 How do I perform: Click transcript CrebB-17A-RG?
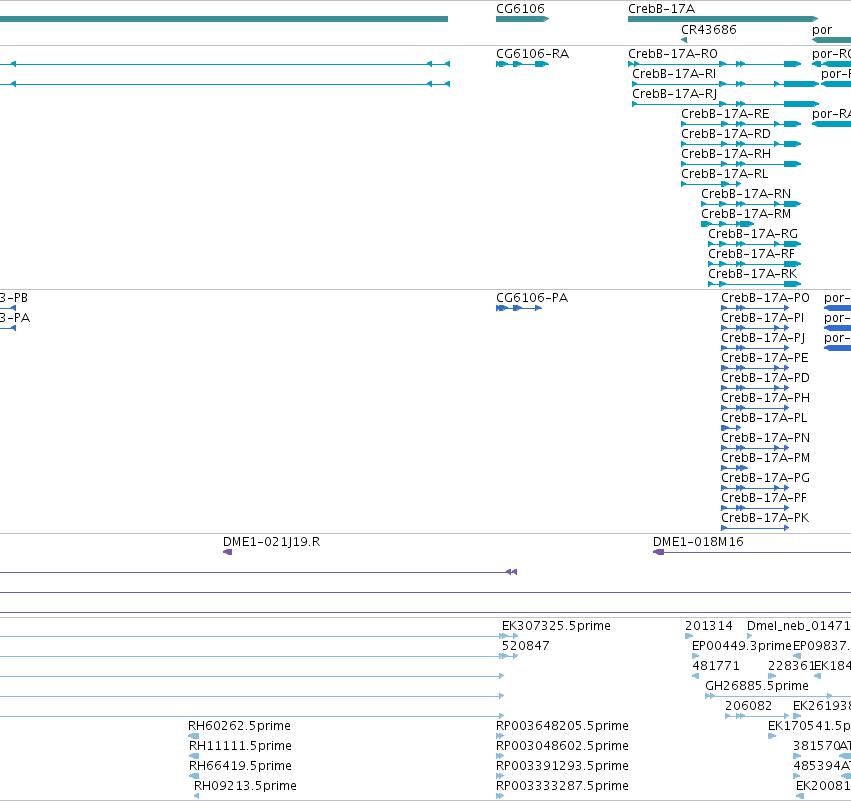[753, 234]
